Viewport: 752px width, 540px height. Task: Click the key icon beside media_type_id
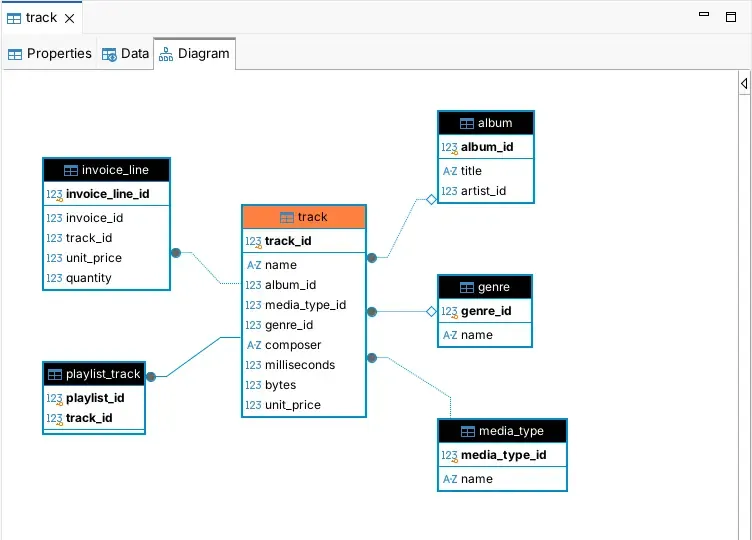click(449, 456)
